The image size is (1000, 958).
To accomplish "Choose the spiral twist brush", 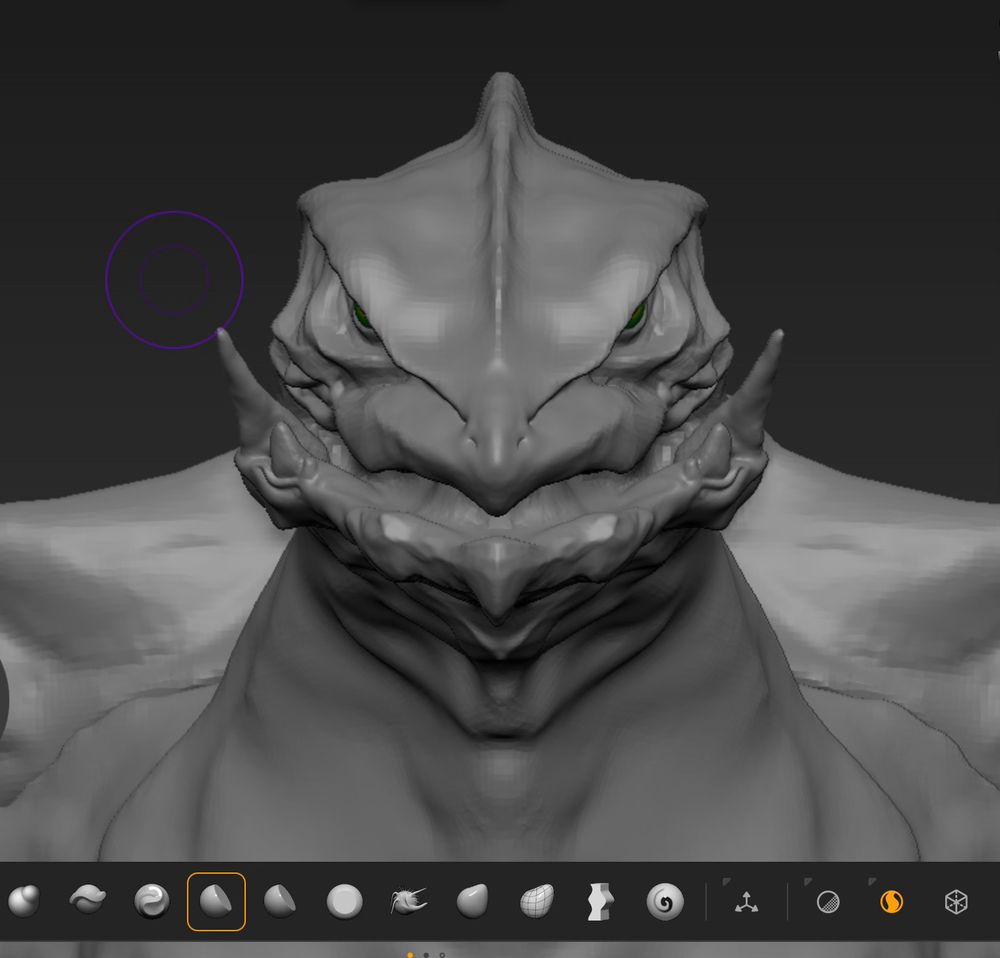I will 665,902.
